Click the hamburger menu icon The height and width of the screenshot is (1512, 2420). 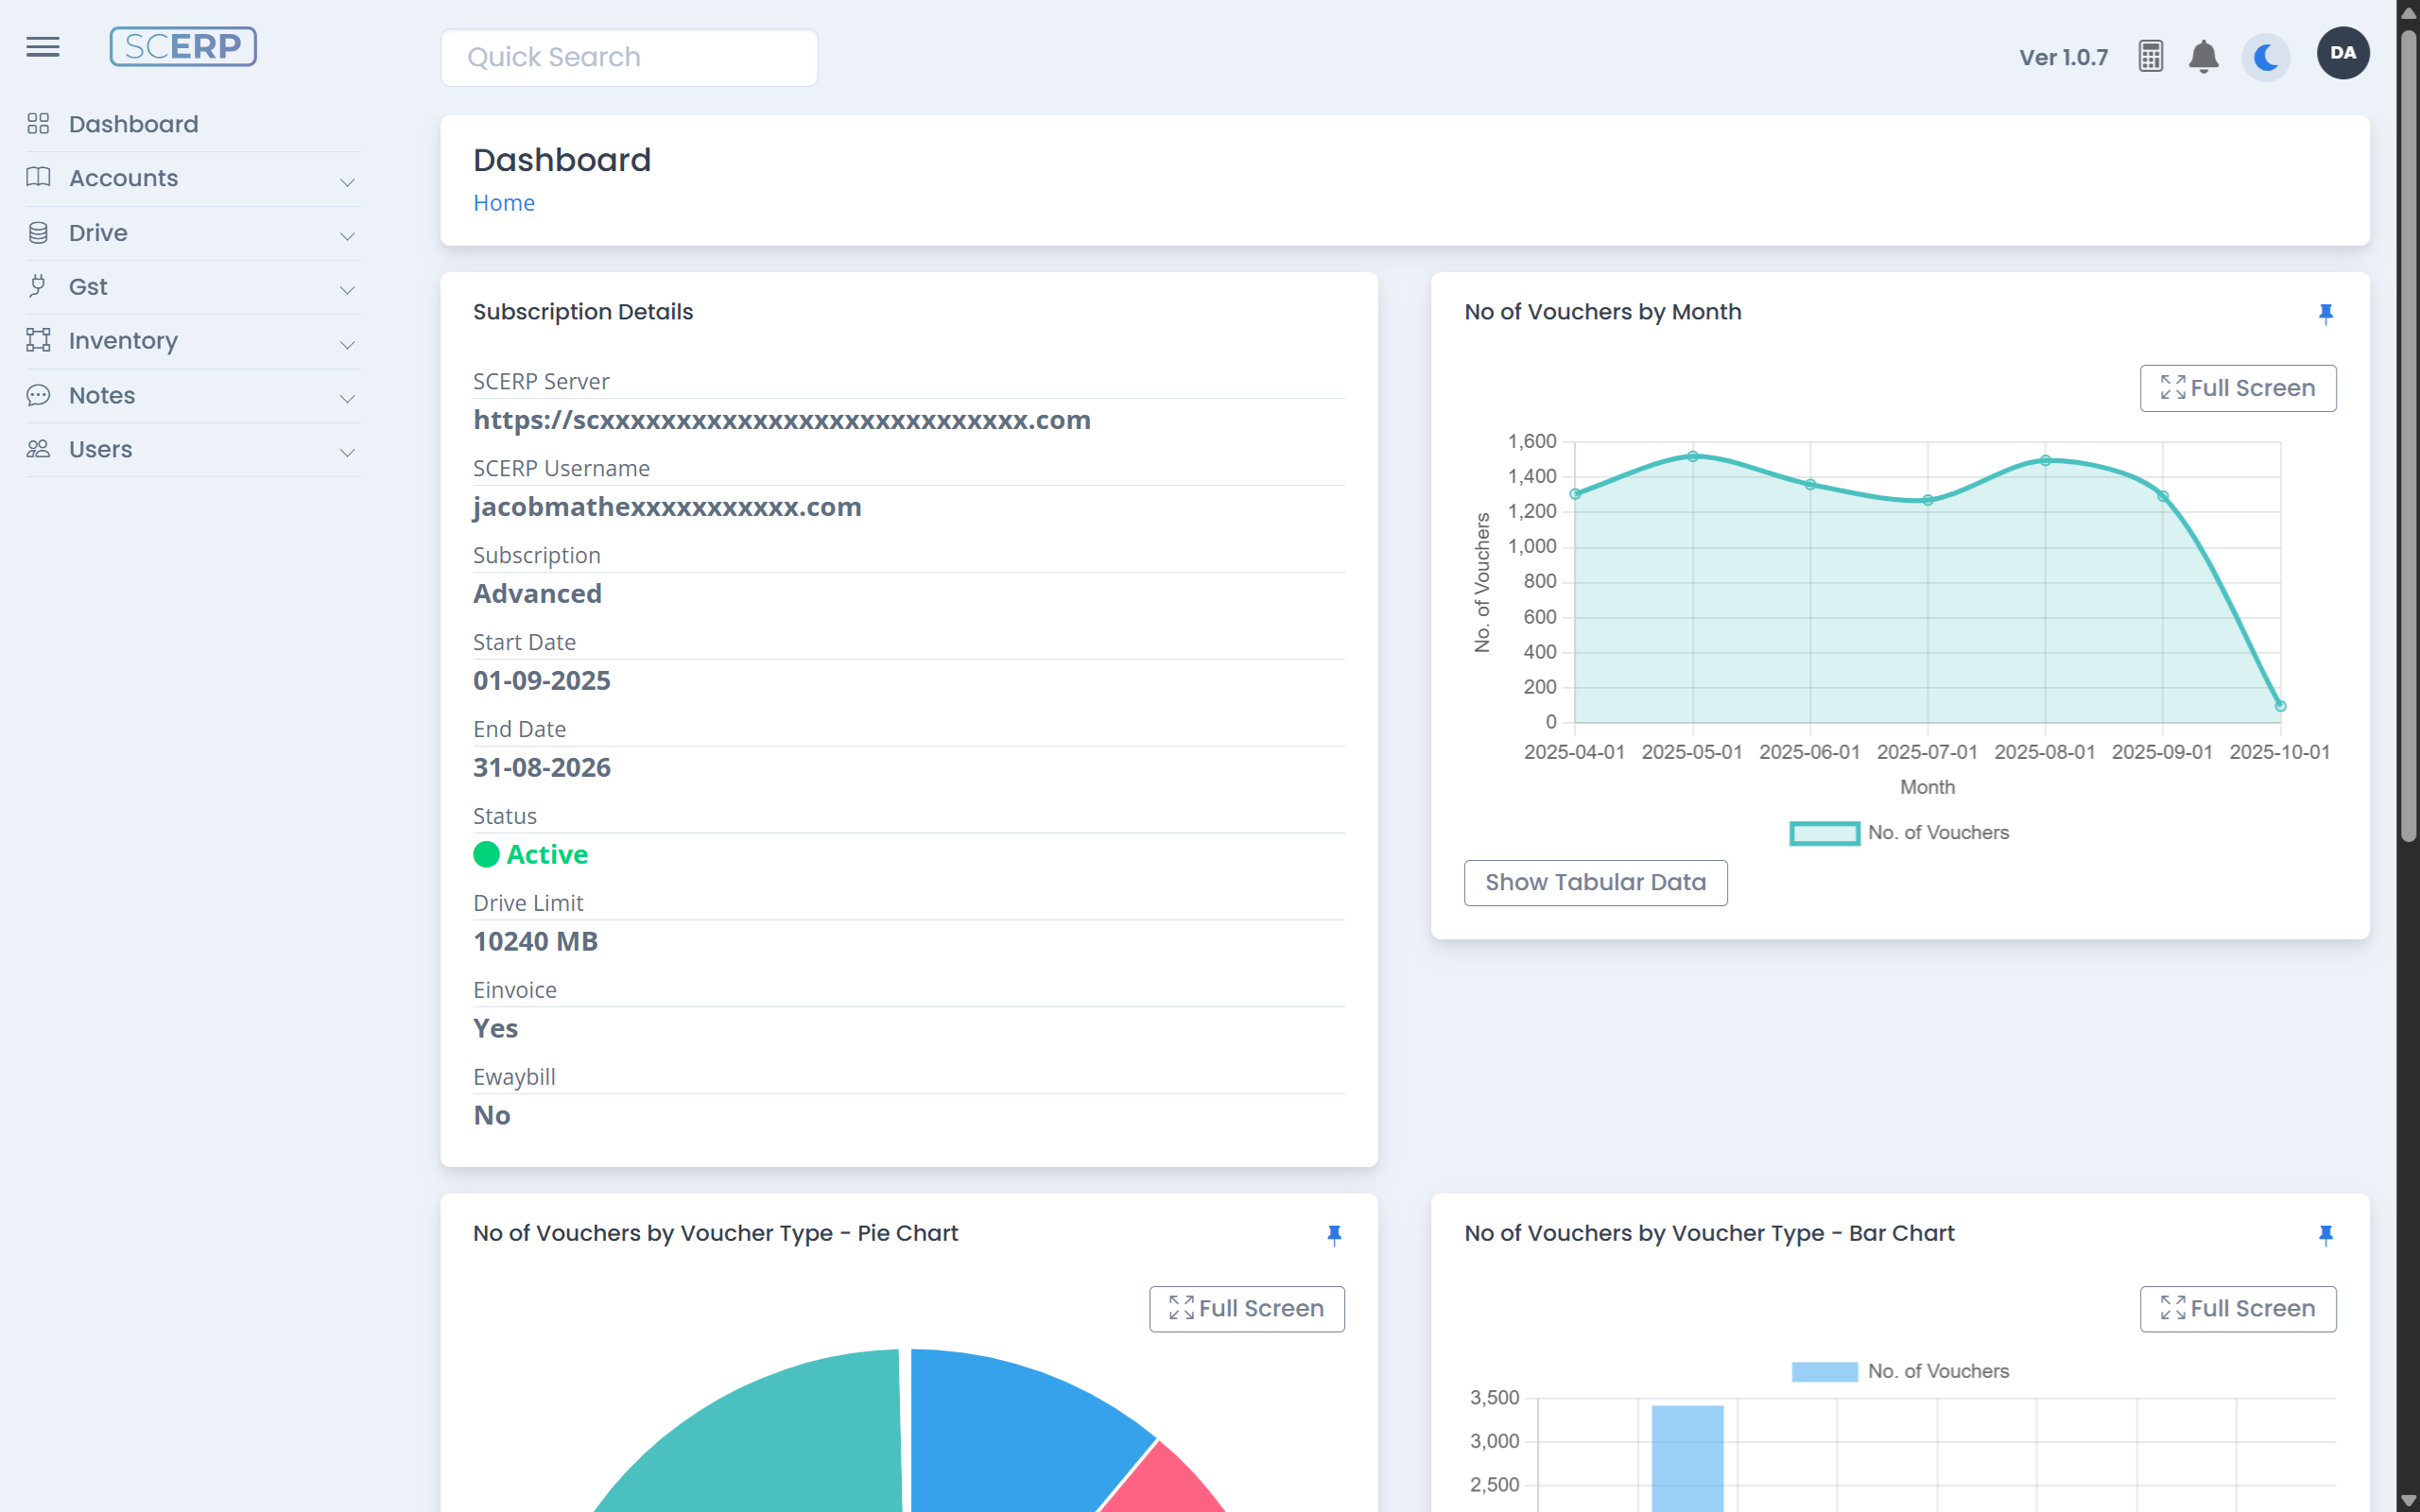[42, 47]
